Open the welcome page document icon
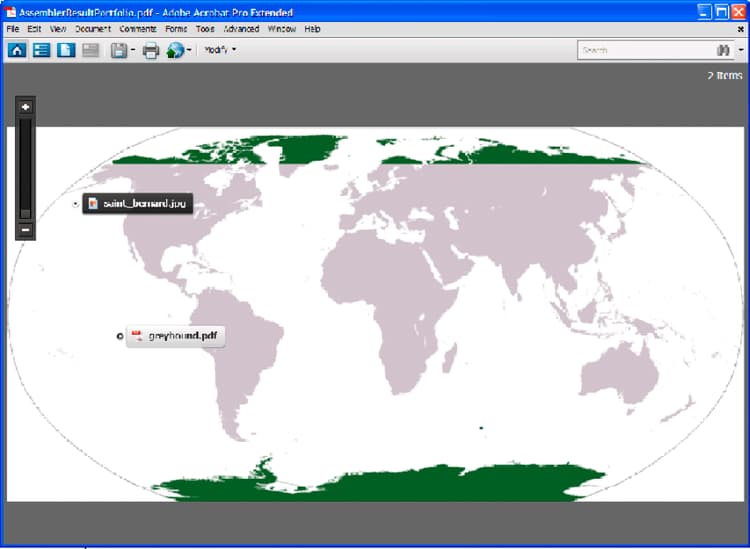750x549 pixels. (x=66, y=50)
